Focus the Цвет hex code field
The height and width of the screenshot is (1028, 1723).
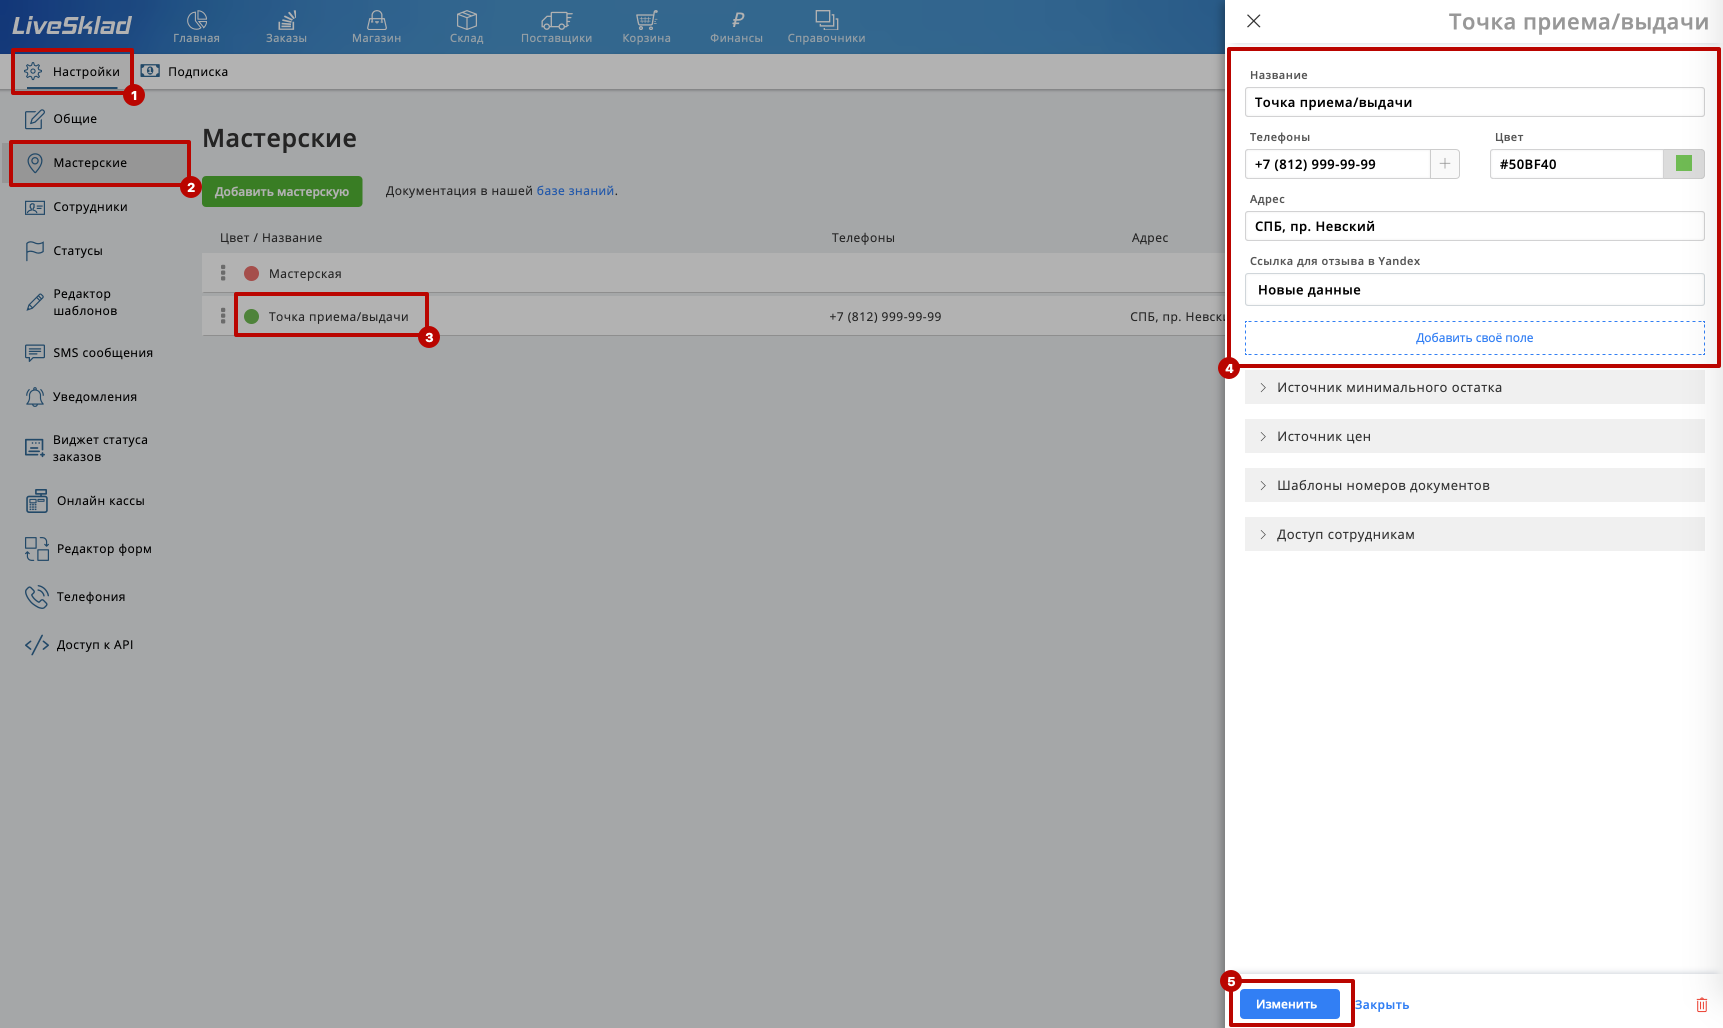tap(1576, 164)
